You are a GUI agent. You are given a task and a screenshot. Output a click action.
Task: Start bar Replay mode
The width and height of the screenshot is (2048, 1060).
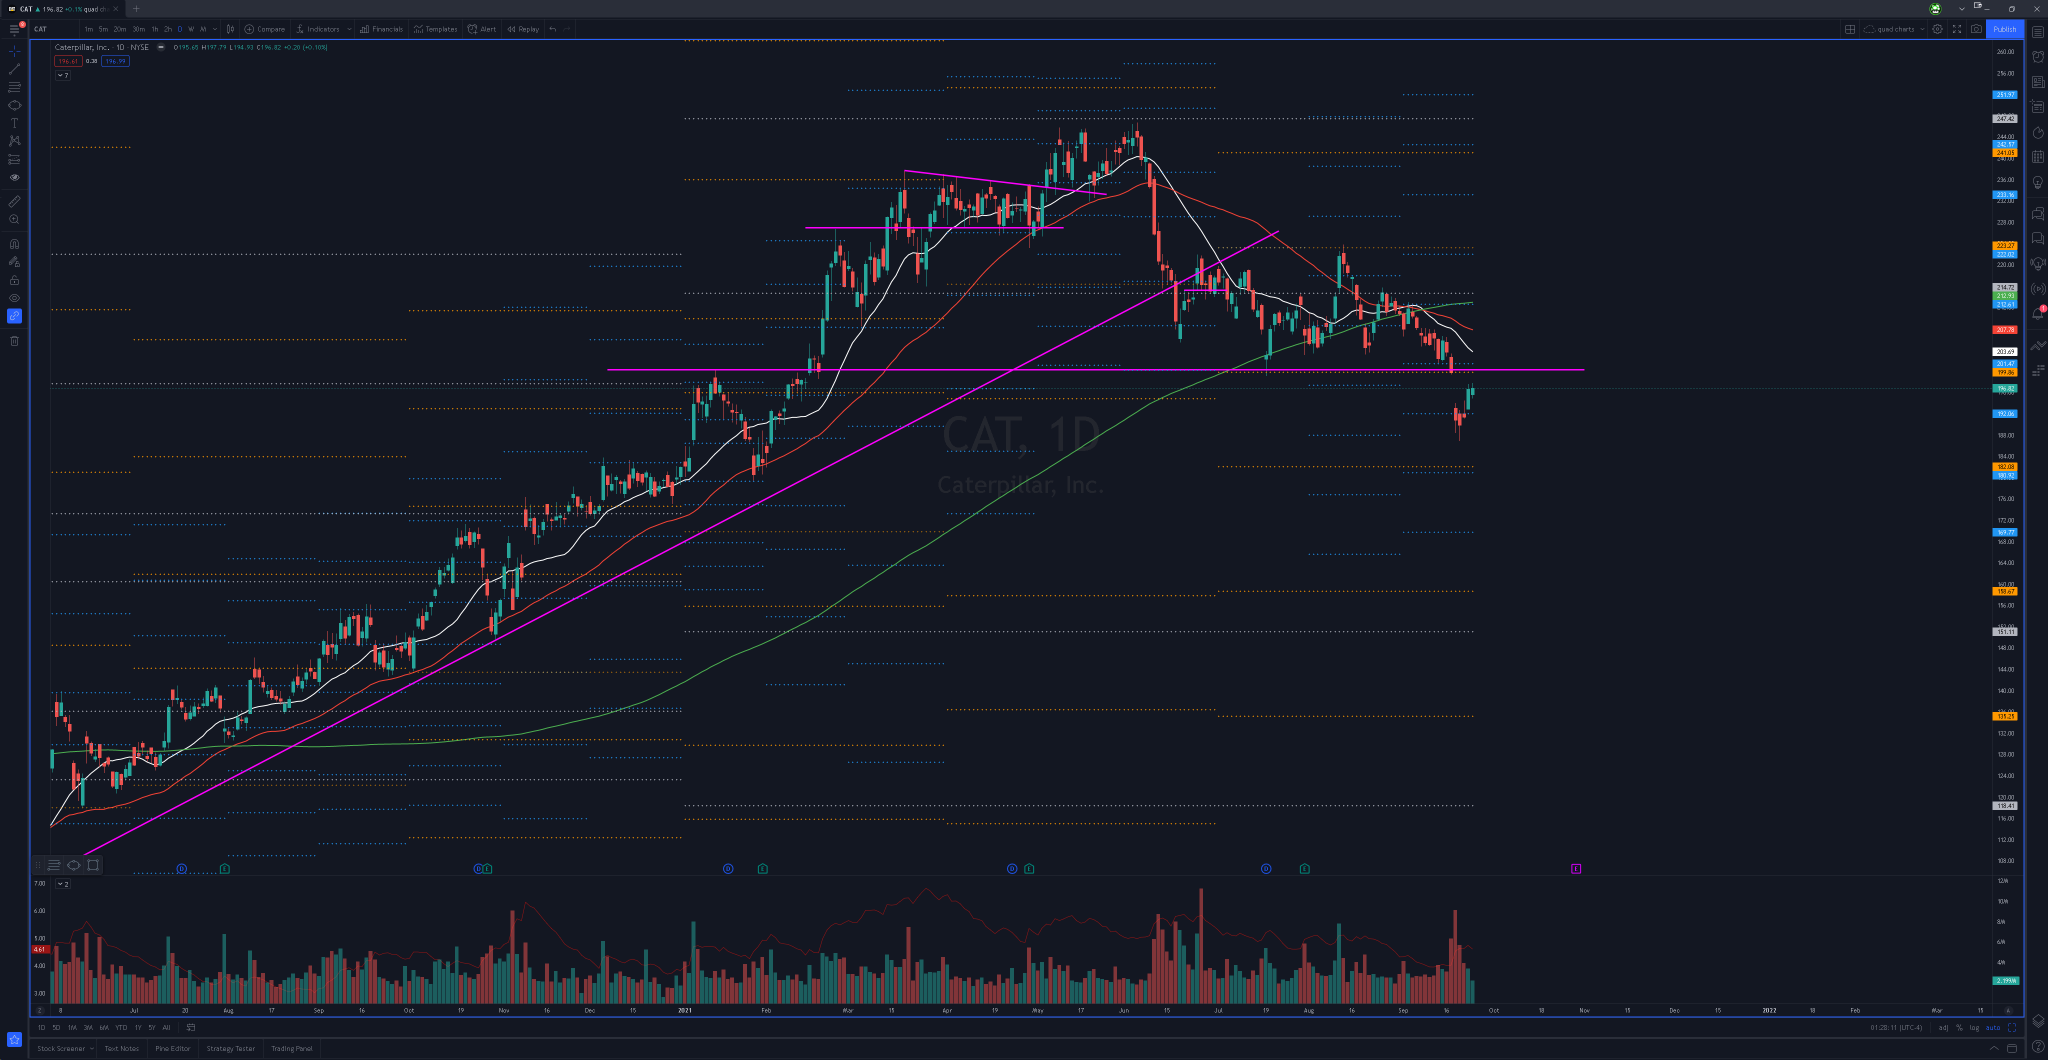(523, 29)
